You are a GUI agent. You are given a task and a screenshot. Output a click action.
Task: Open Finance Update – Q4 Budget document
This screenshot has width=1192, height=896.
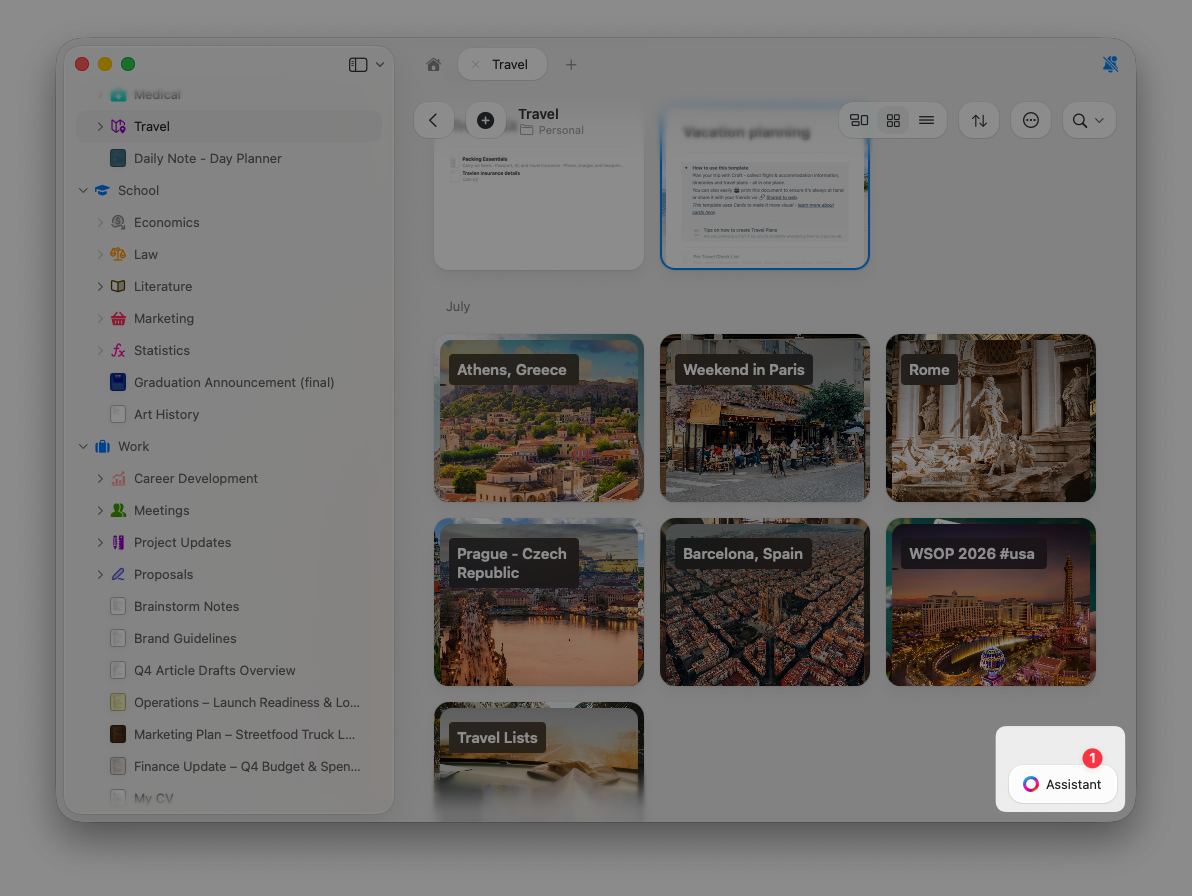point(229,766)
